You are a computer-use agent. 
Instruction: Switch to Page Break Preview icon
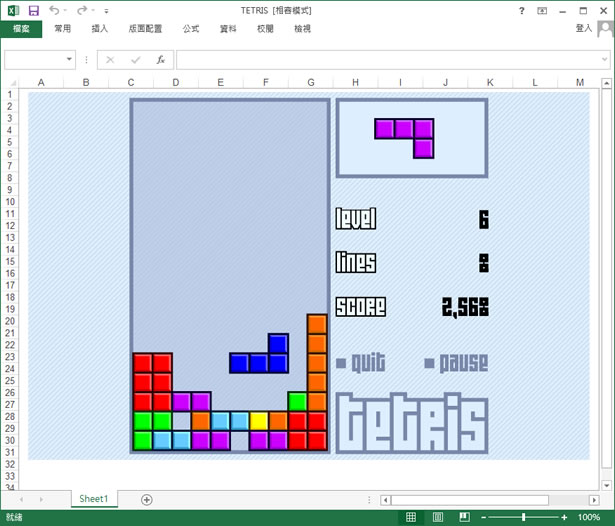(x=461, y=517)
